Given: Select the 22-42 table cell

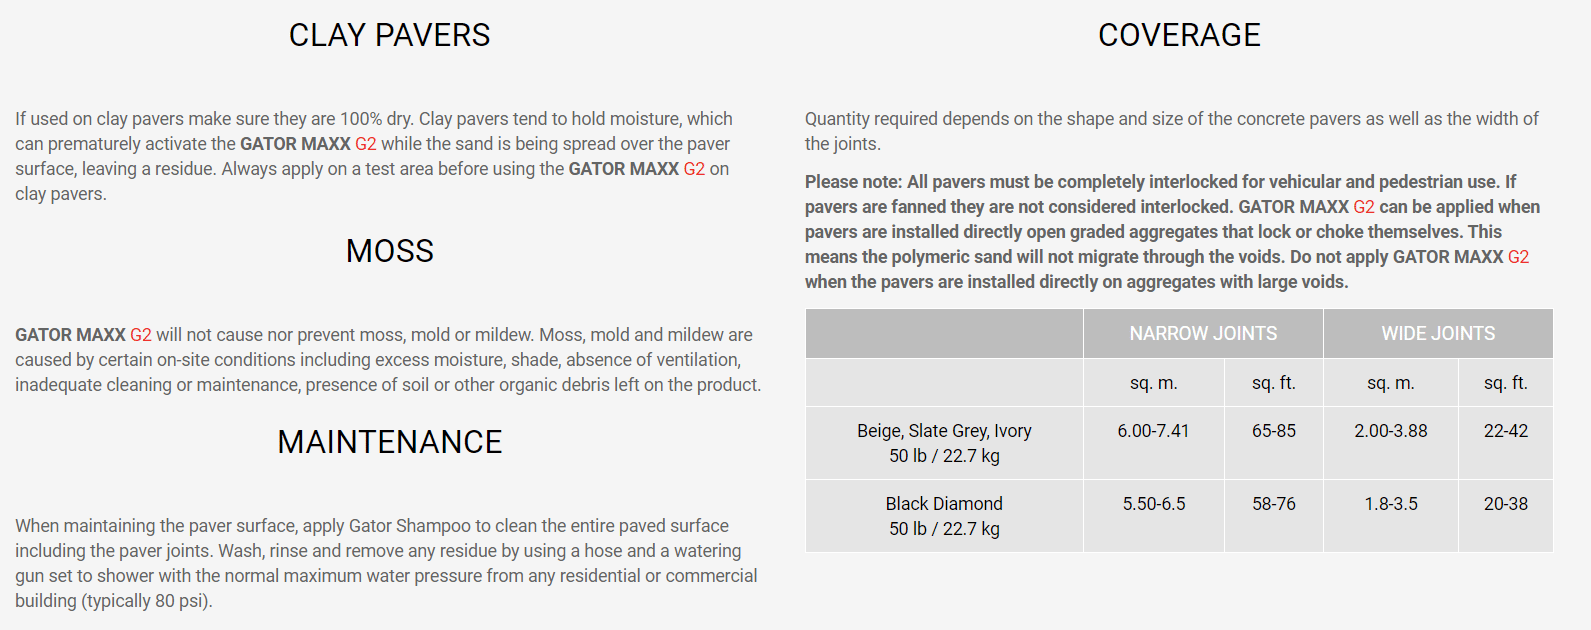Looking at the screenshot, I should point(1505,431).
